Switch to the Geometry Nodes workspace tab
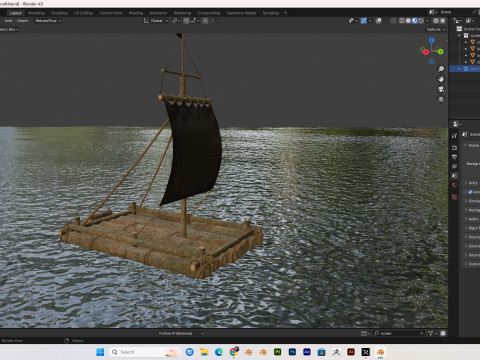Viewport: 480px width, 360px height. click(241, 13)
